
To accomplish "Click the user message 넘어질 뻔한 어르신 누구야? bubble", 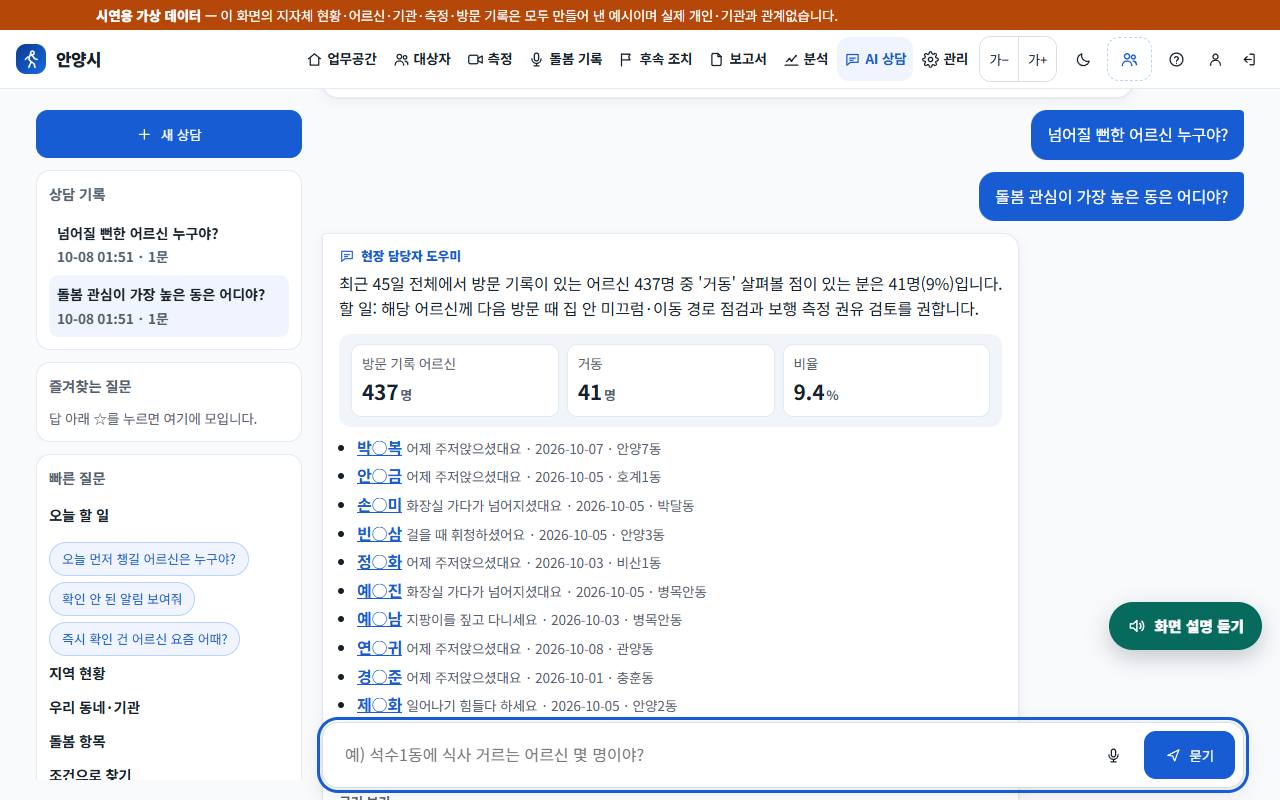I will (1137, 134).
